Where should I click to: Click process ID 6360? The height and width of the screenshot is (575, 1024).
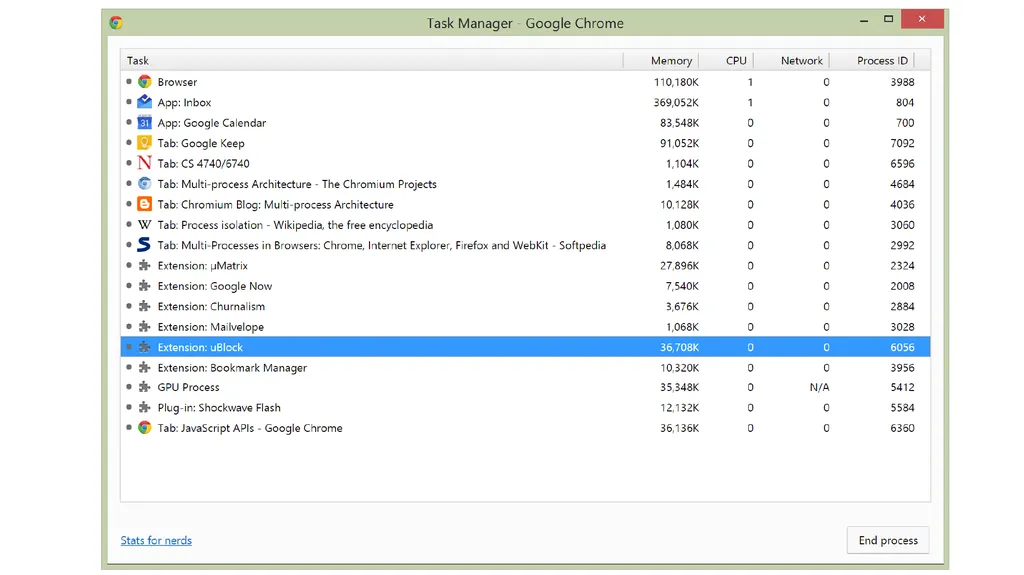[x=902, y=427]
